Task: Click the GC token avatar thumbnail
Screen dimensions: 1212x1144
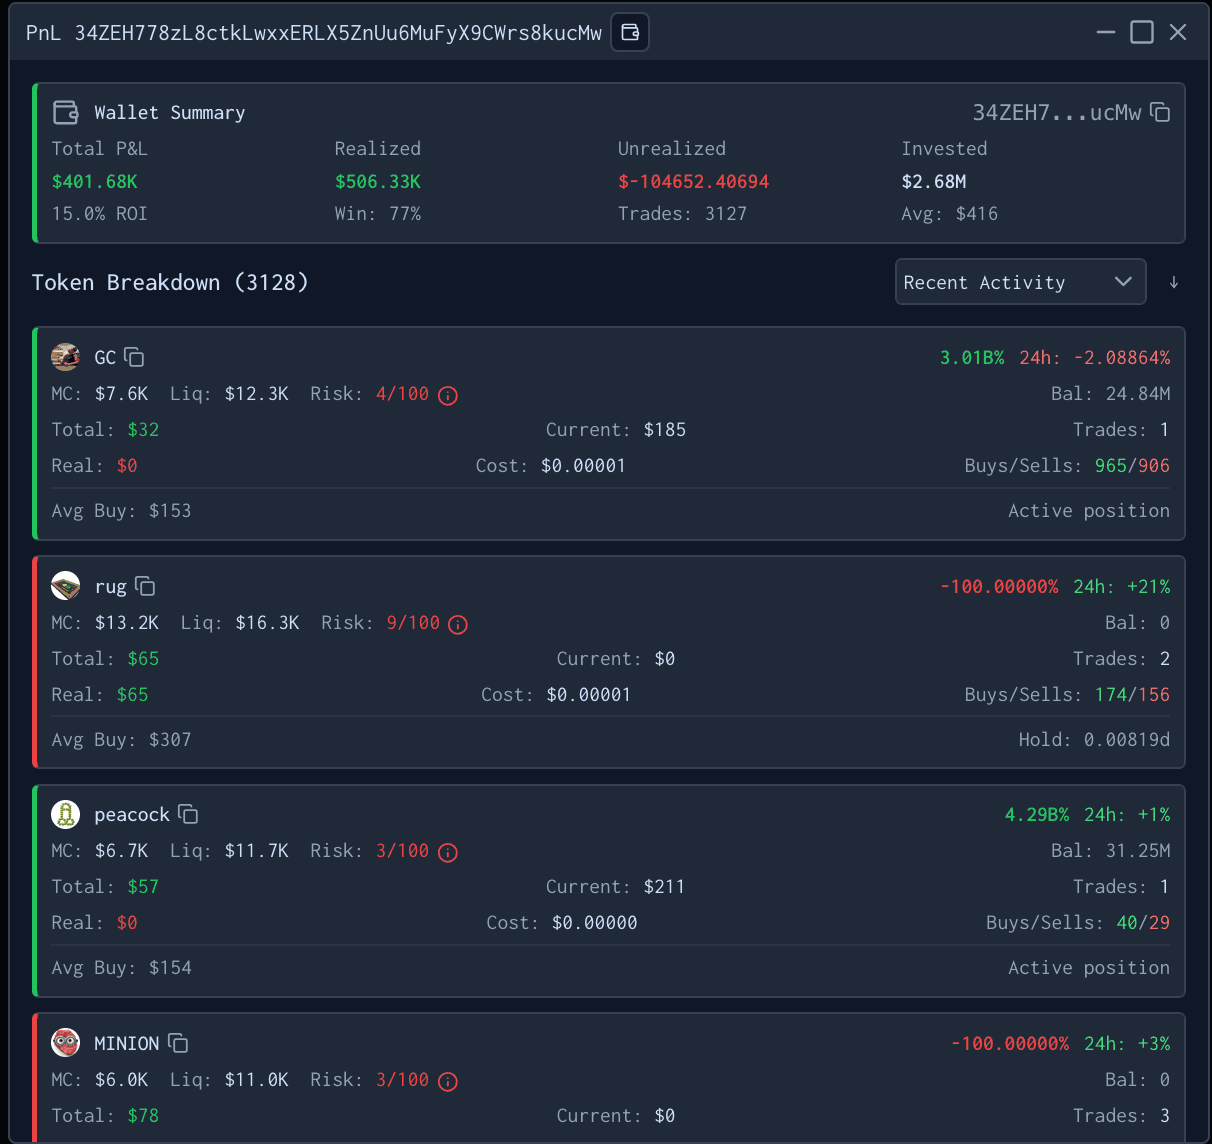Action: pyautogui.click(x=65, y=357)
